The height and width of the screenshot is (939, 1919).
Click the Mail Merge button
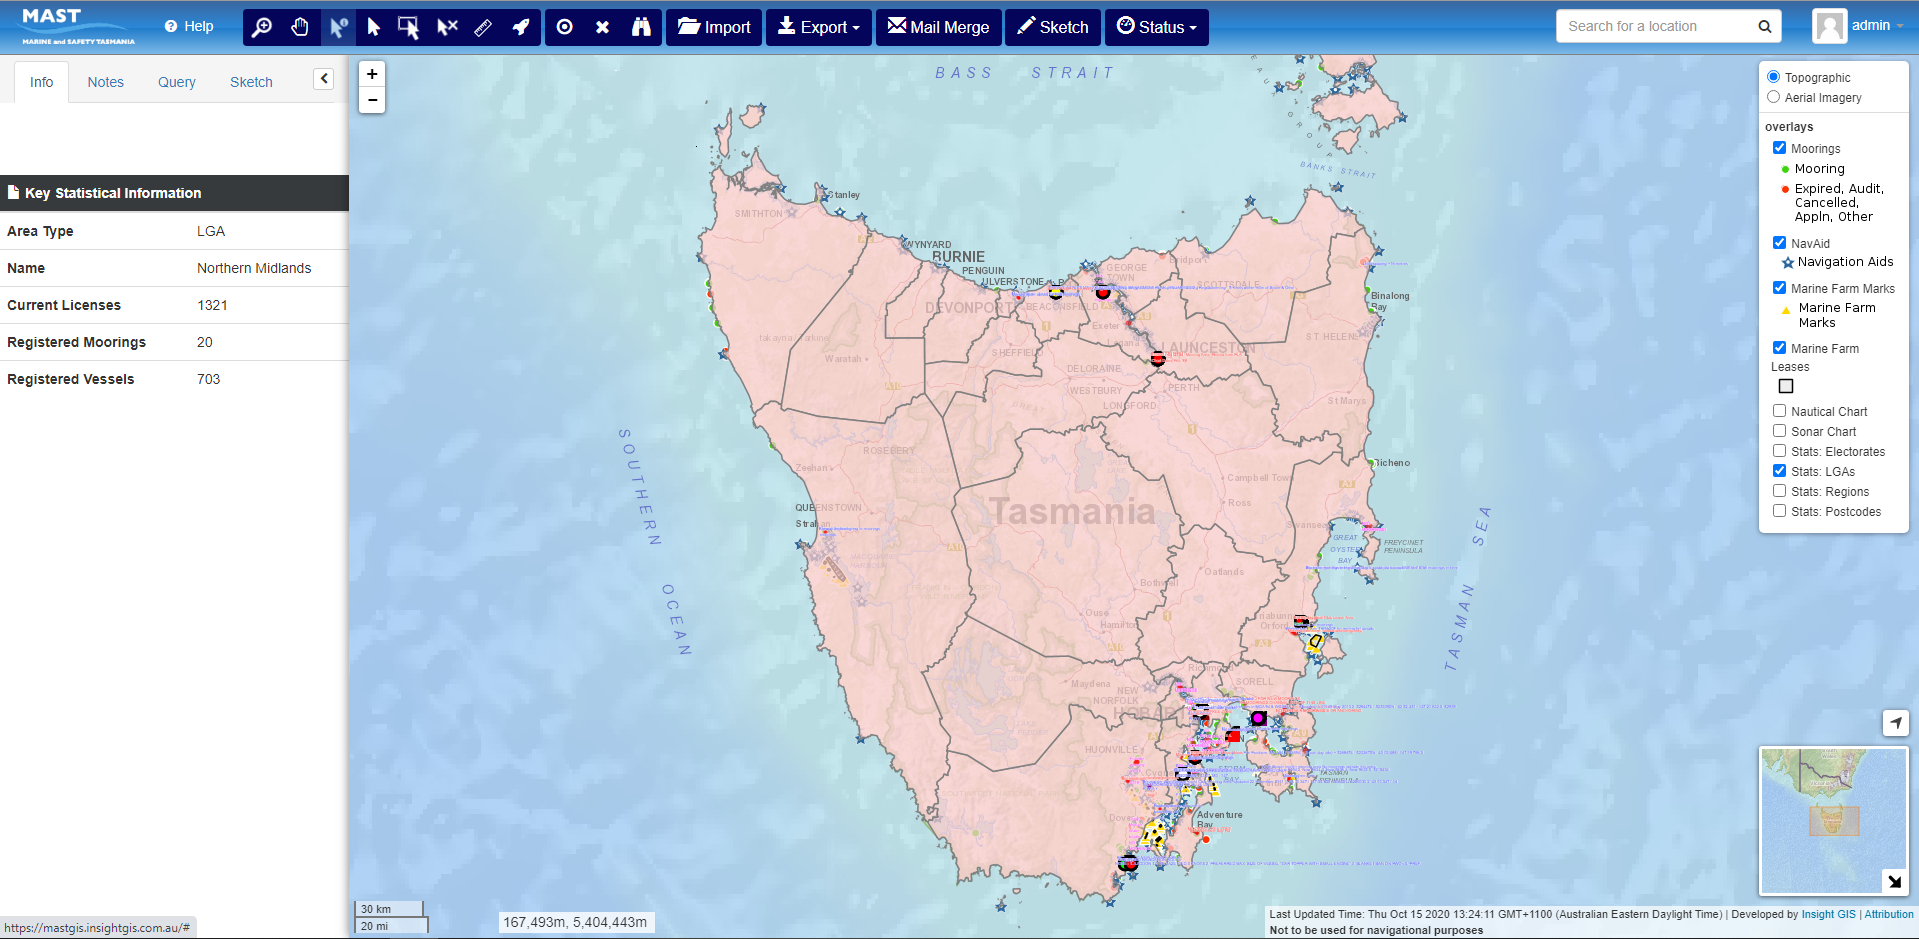click(938, 27)
